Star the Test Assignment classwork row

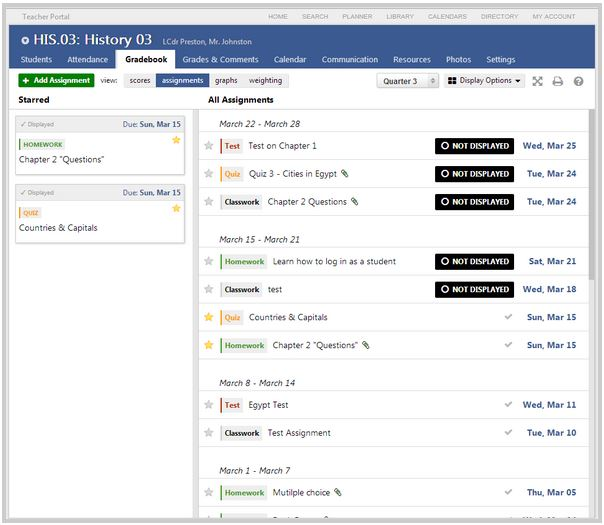tap(209, 433)
